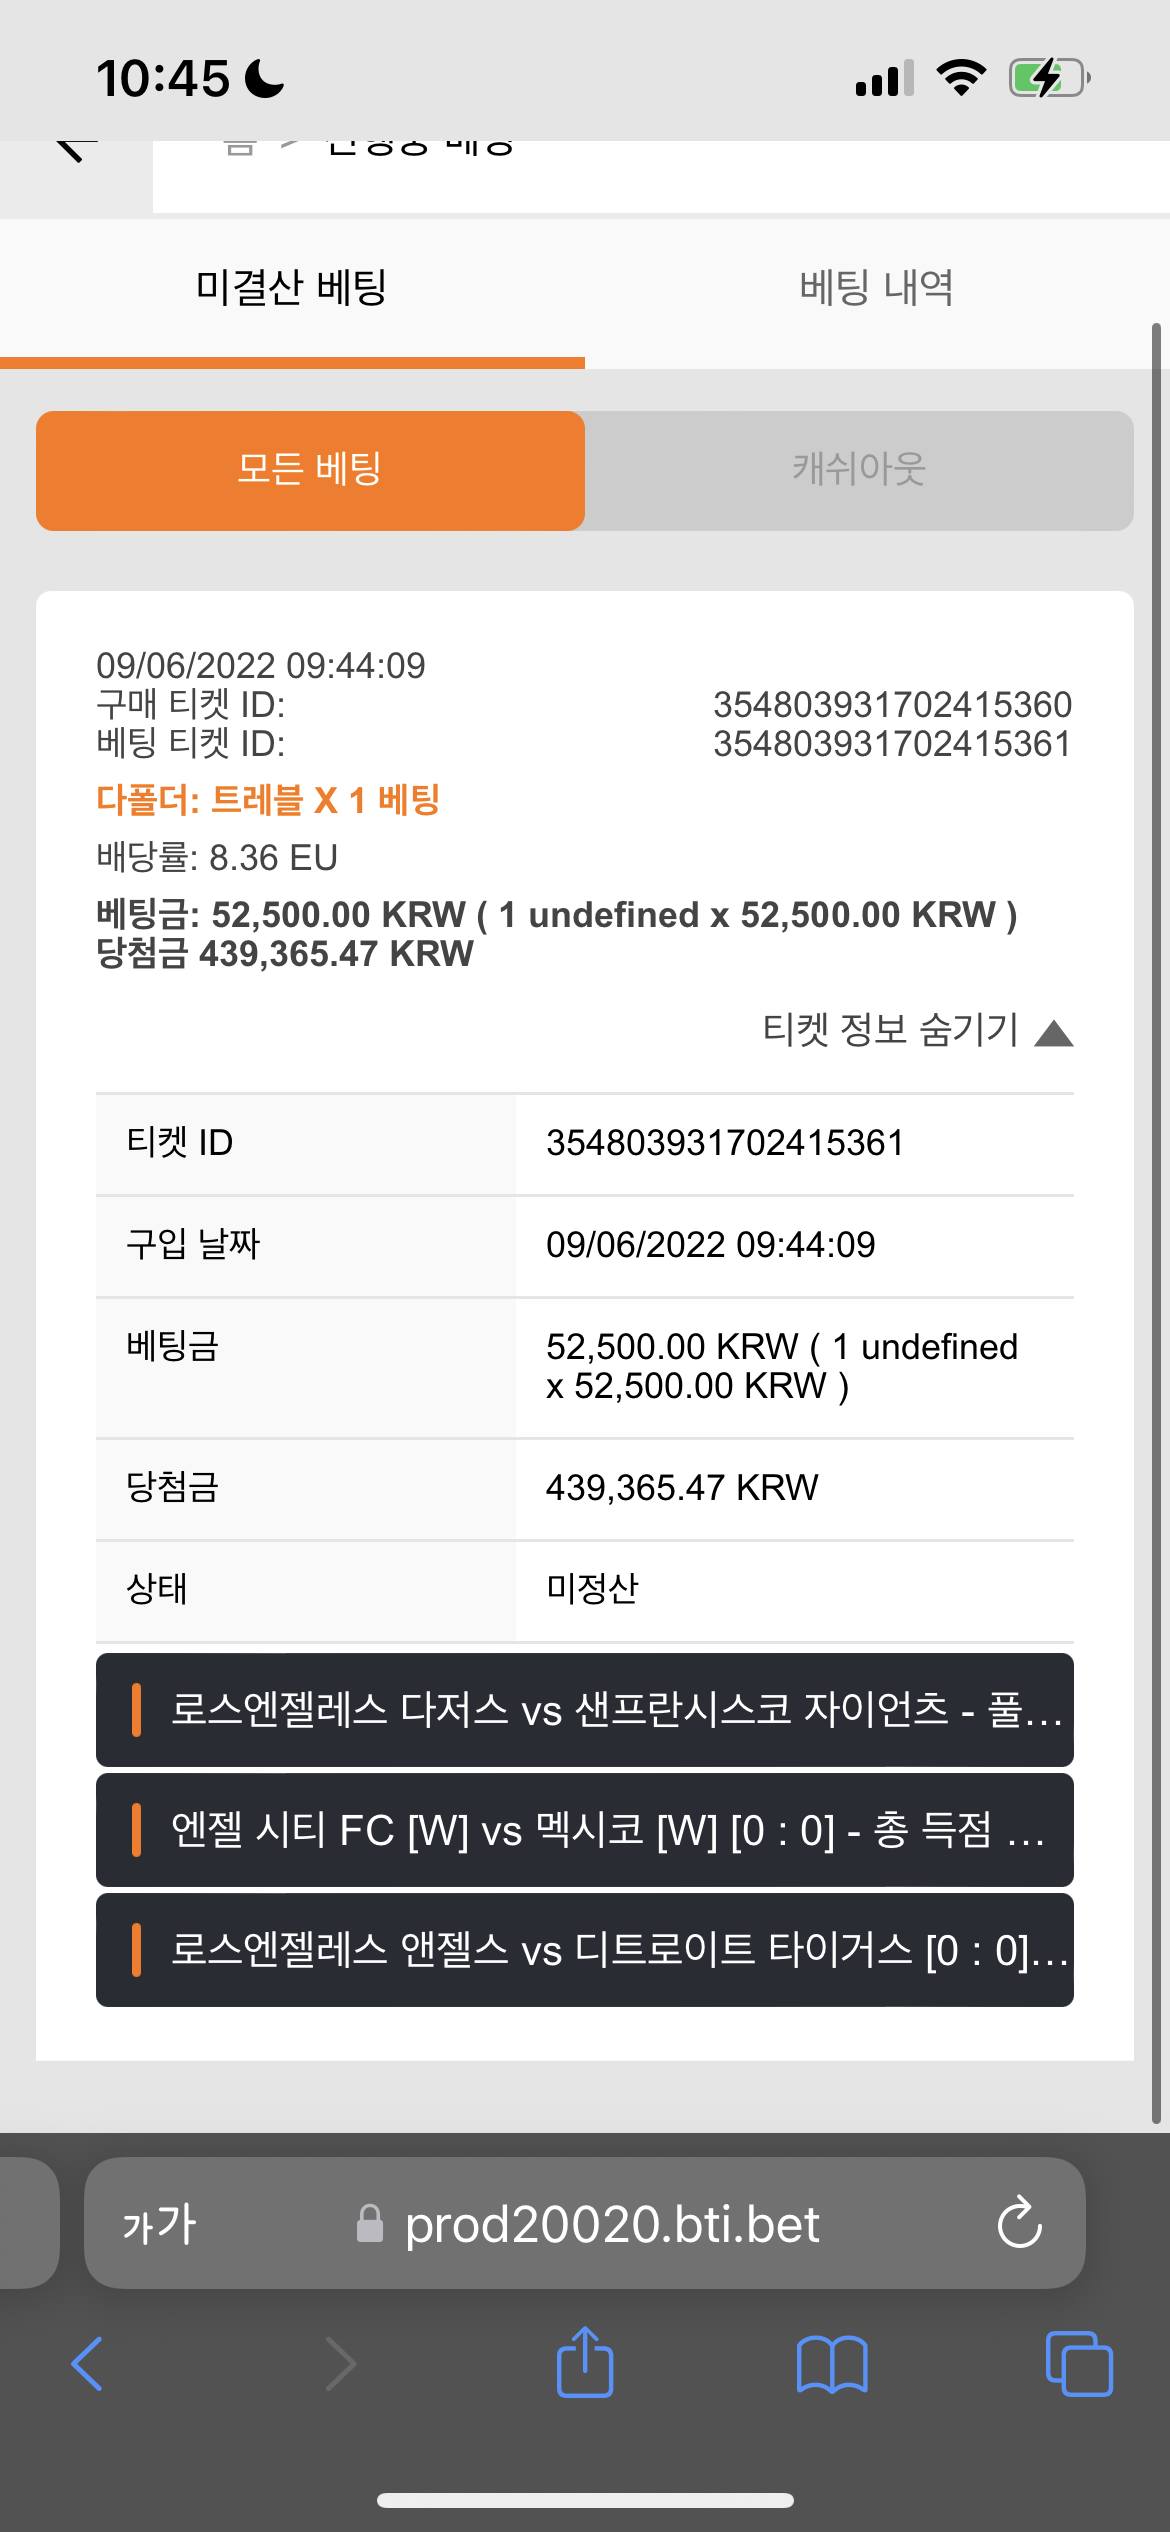Image resolution: width=1170 pixels, height=2532 pixels.
Task: Open the Safari bookmarks book icon
Action: pos(832,2364)
